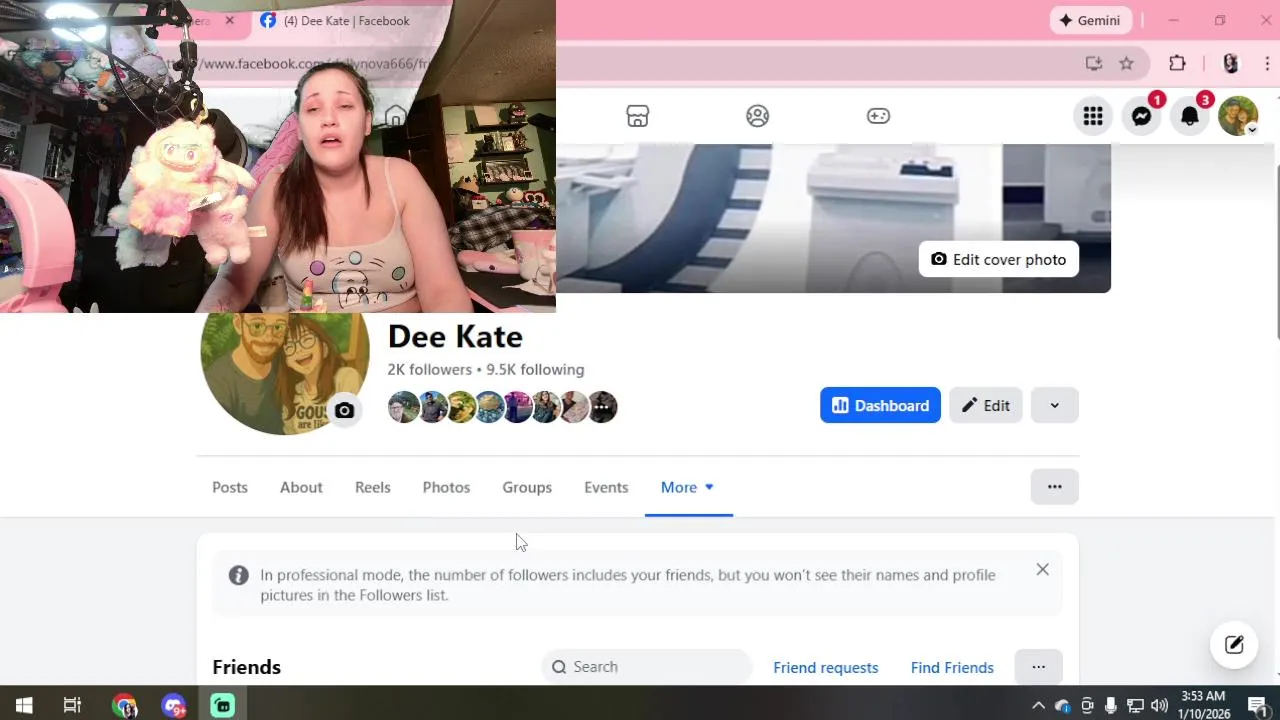Click the Gemini button in Chrome

[1090, 20]
